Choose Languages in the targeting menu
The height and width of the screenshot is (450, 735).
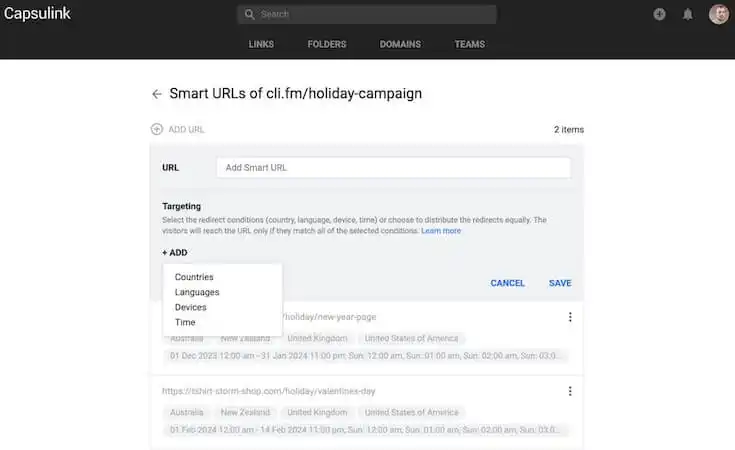point(197,292)
